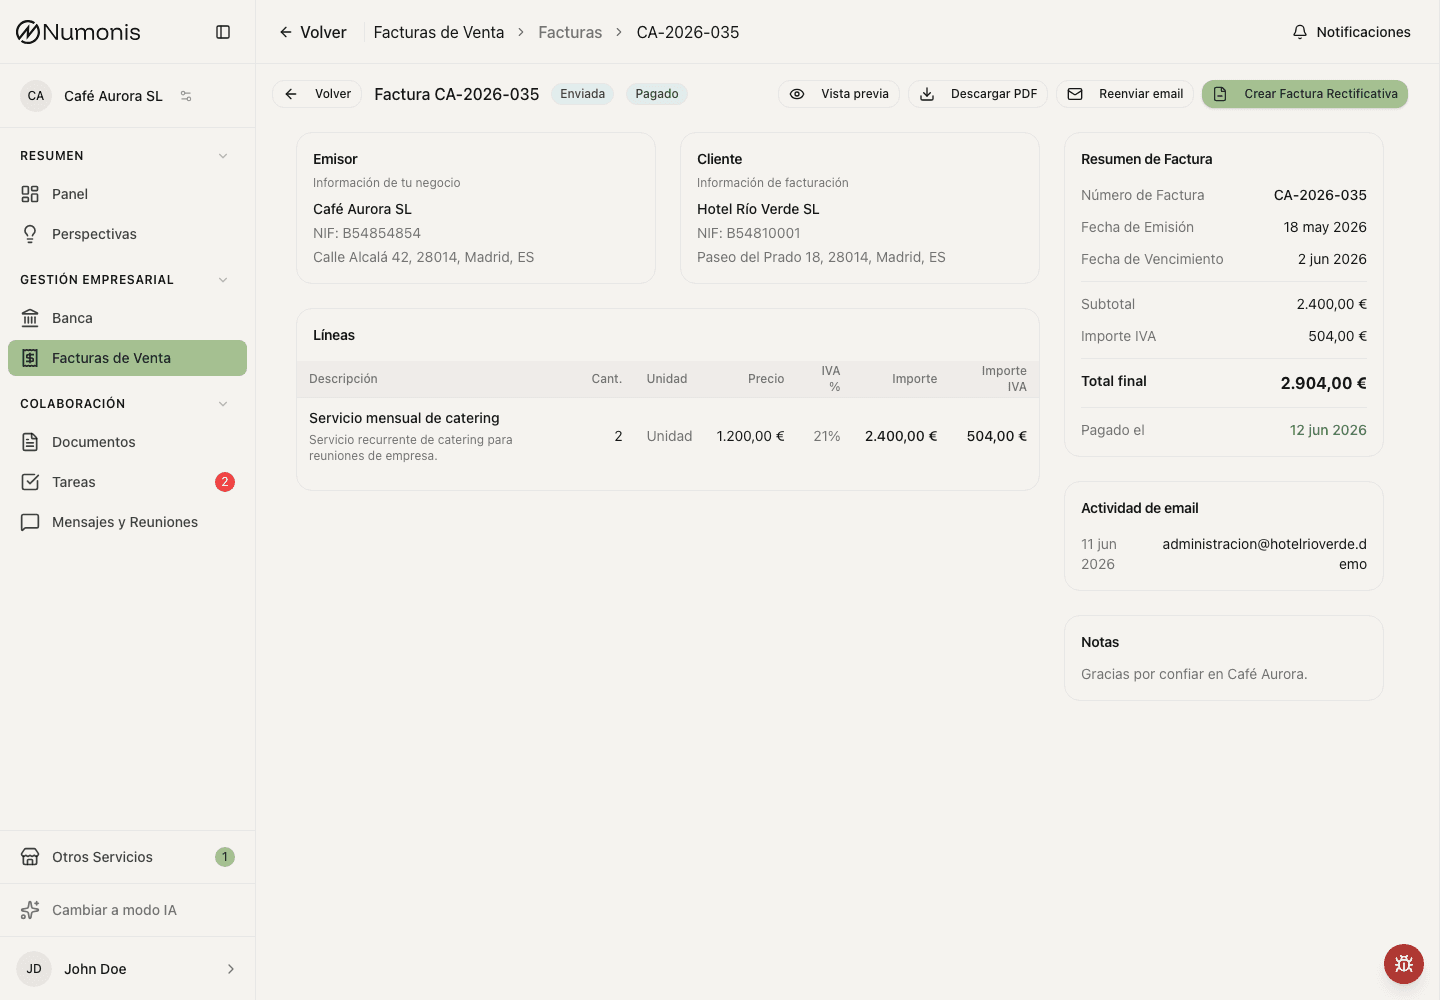The image size is (1440, 1000).
Task: Collapse the RESUMEN section
Action: click(x=223, y=156)
